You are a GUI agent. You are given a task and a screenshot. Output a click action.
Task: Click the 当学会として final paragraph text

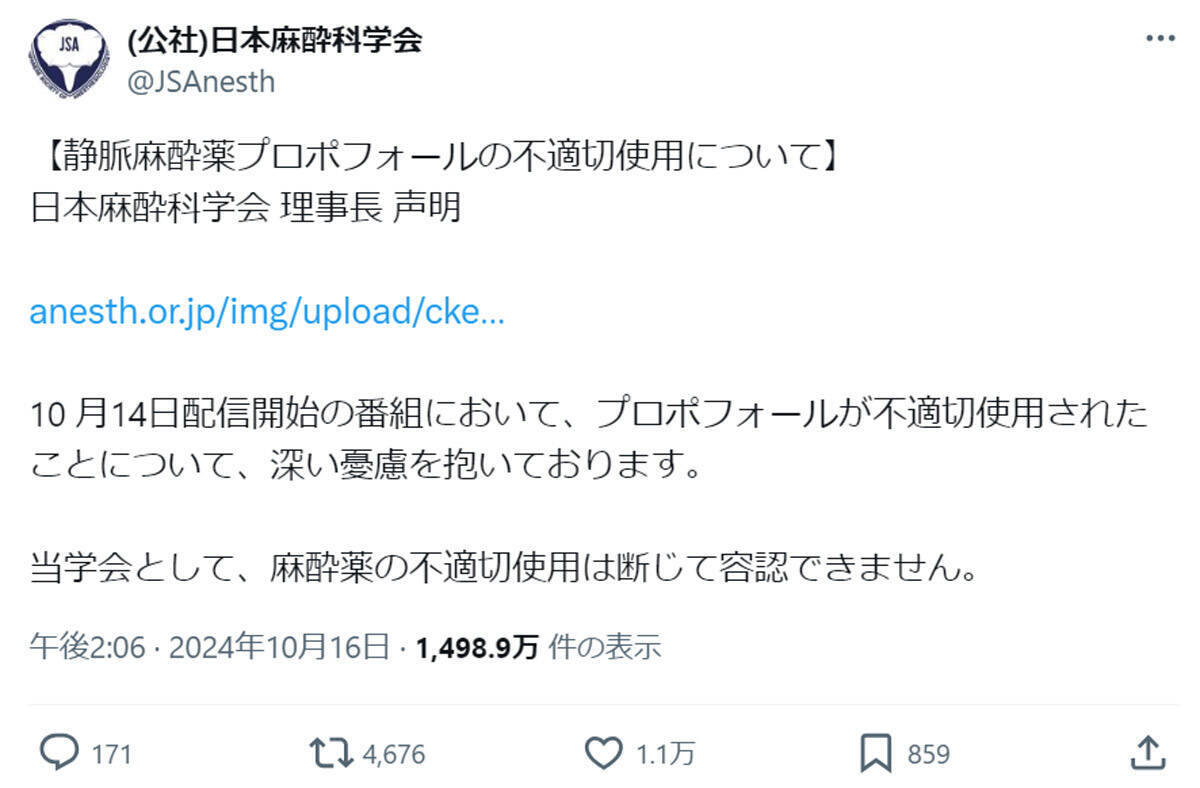click(501, 570)
